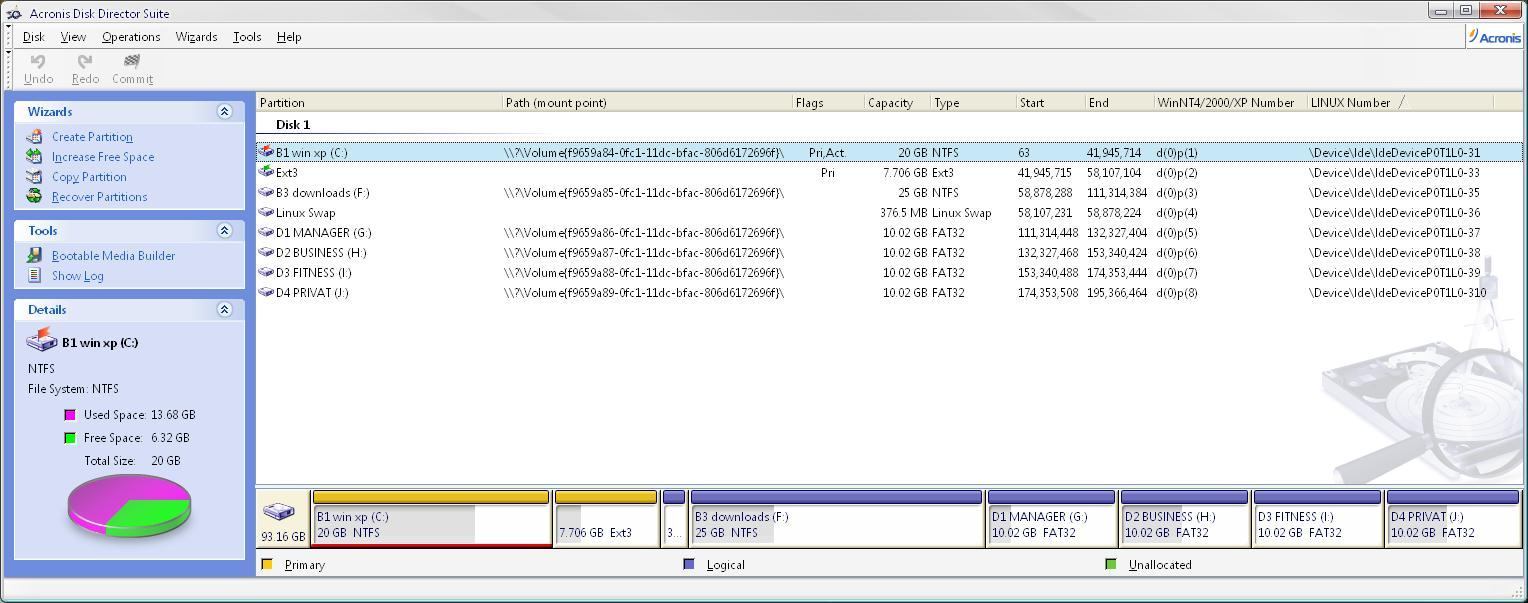Click the Path (mount point) column header
The height and width of the screenshot is (603, 1528).
(647, 102)
